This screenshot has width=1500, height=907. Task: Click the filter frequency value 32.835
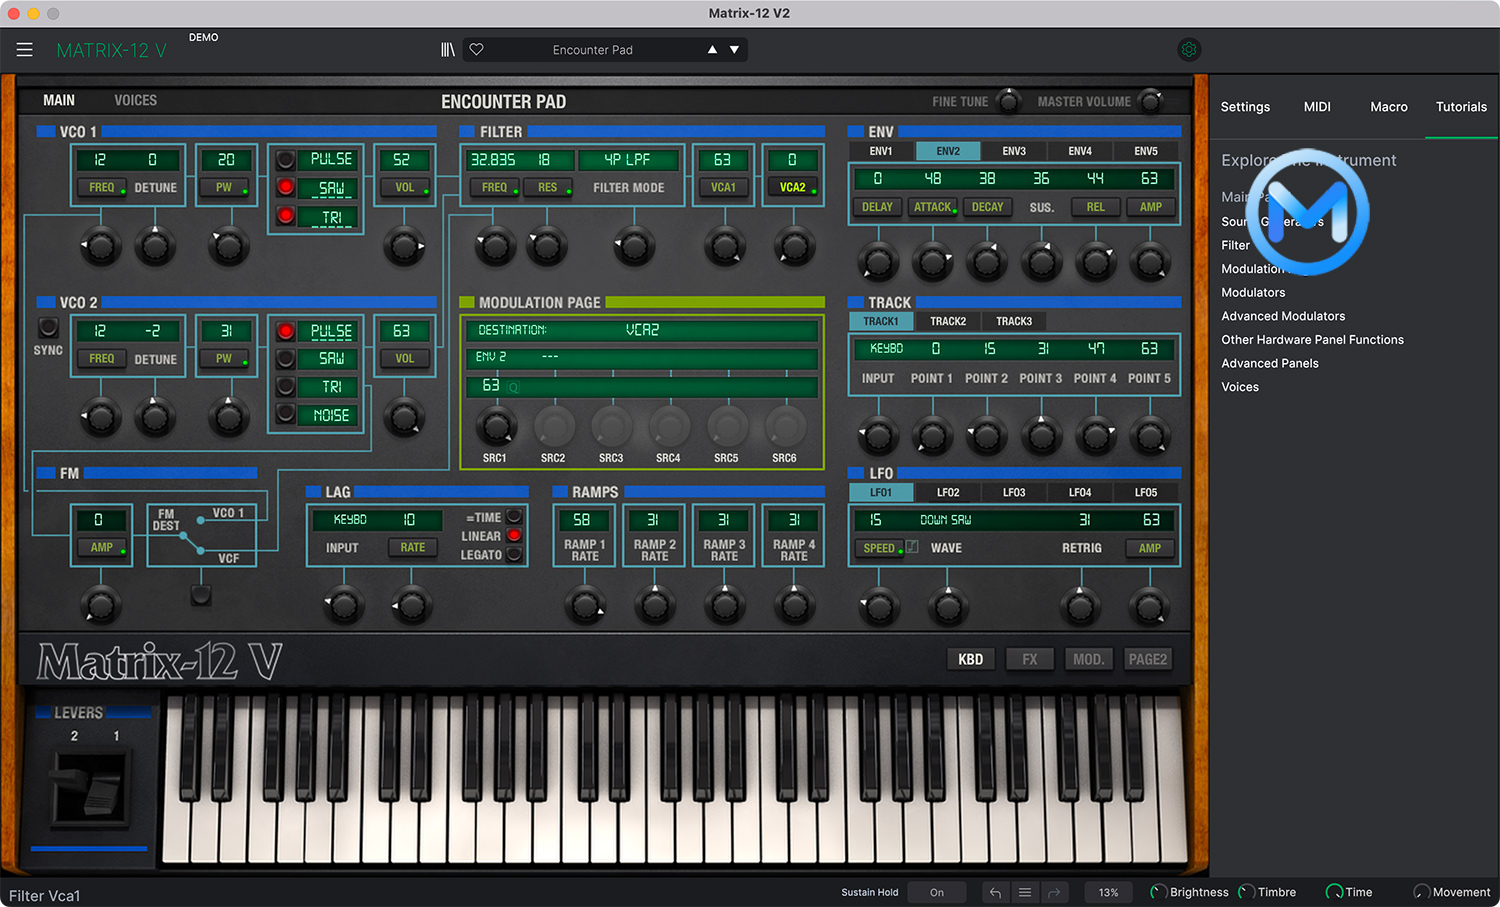pos(494,160)
